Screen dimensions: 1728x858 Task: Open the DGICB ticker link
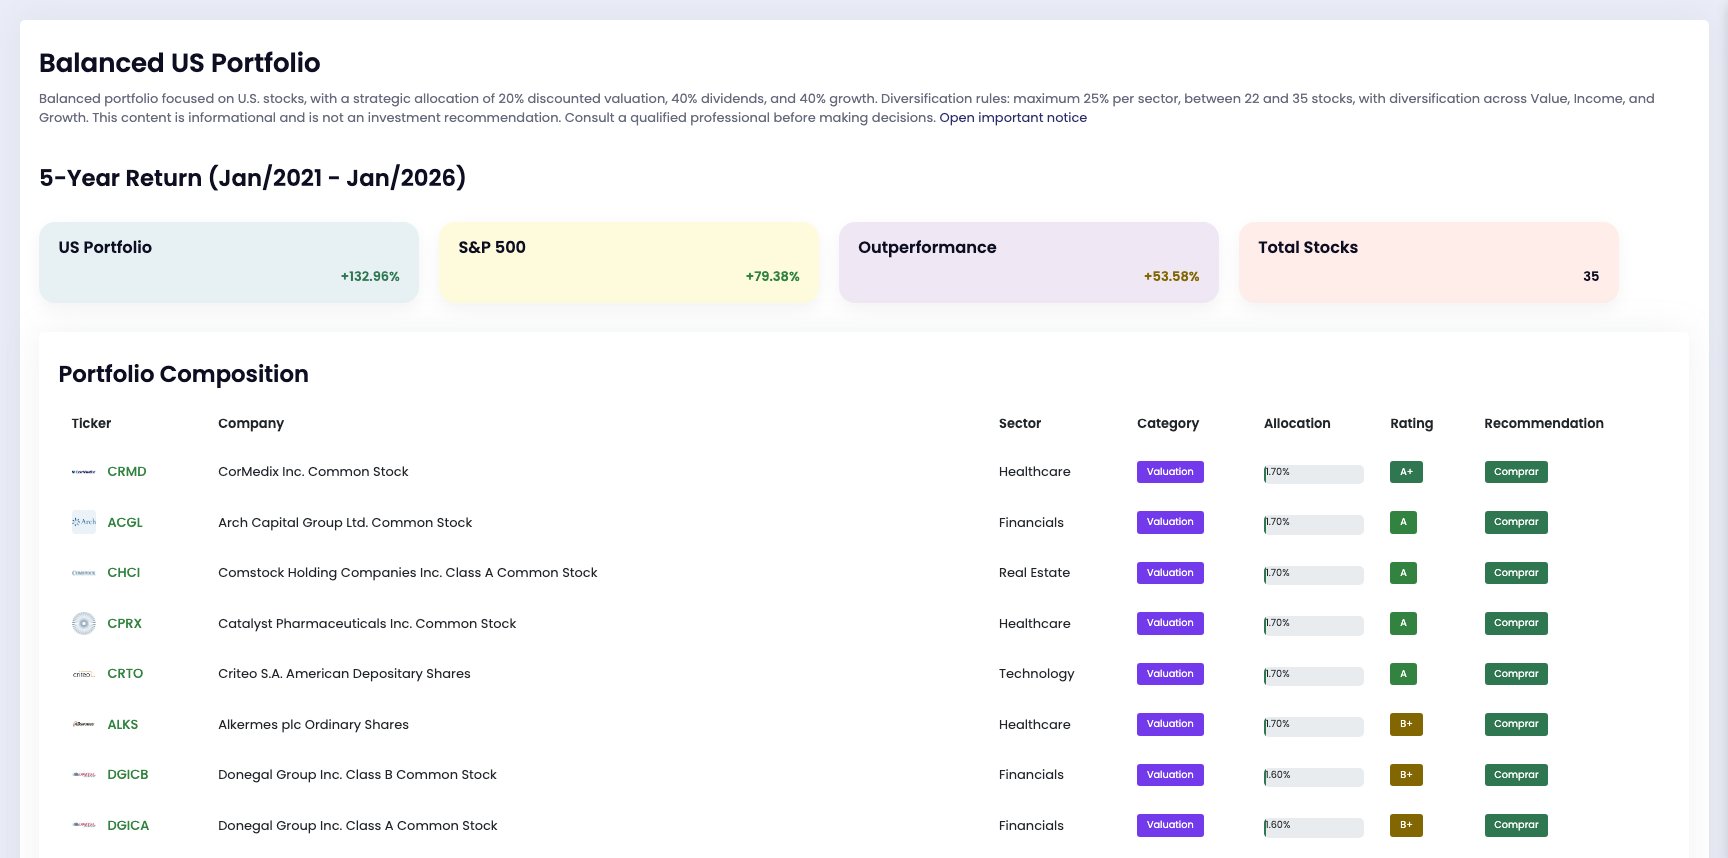click(x=128, y=775)
